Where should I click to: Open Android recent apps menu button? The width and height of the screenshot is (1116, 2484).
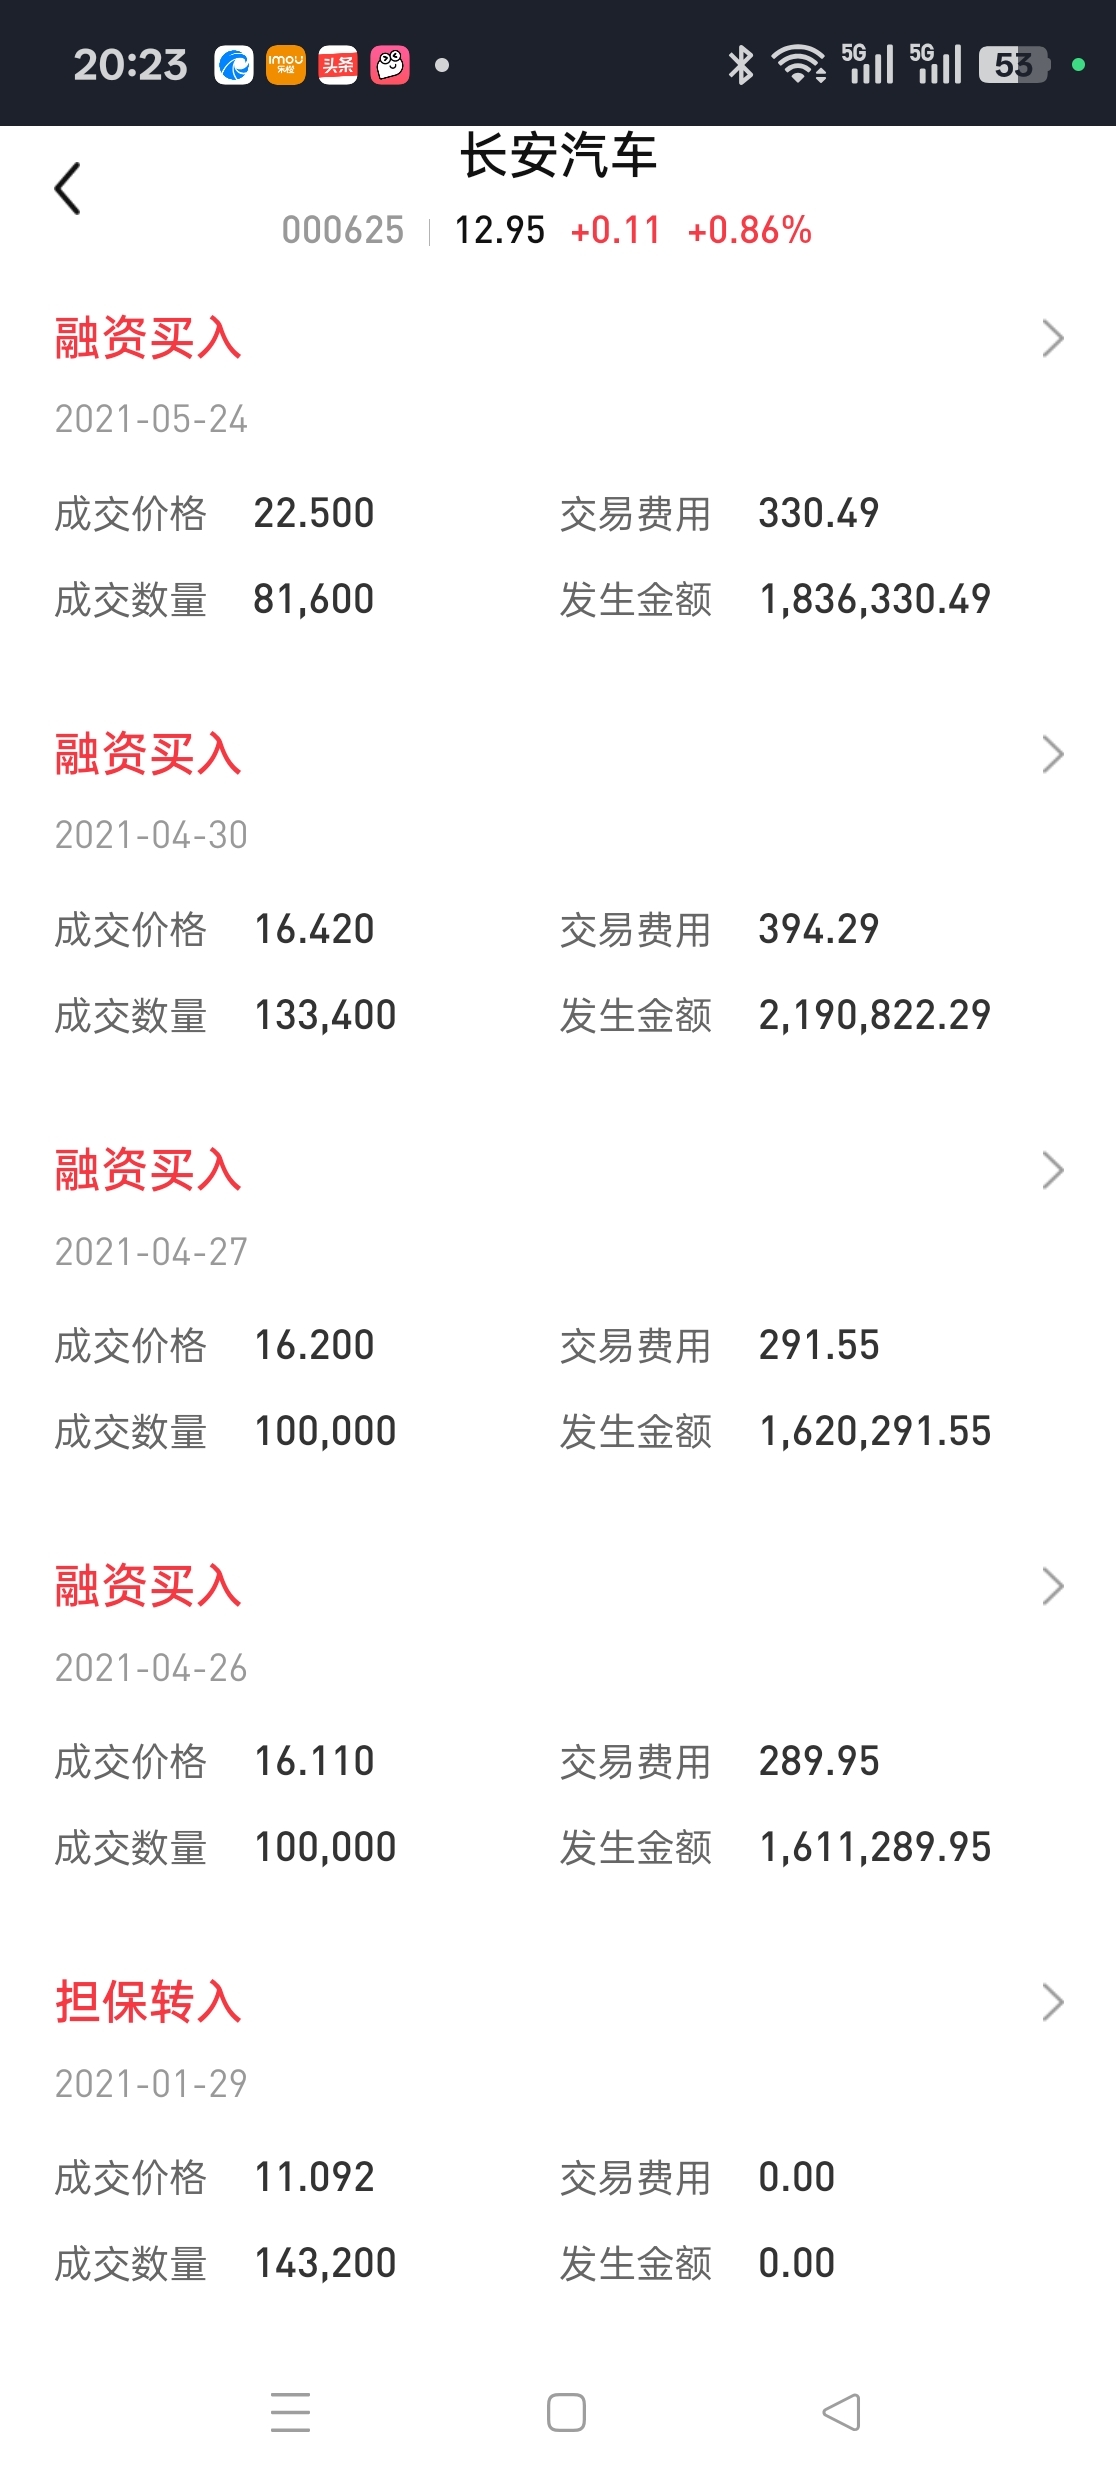coord(291,2412)
